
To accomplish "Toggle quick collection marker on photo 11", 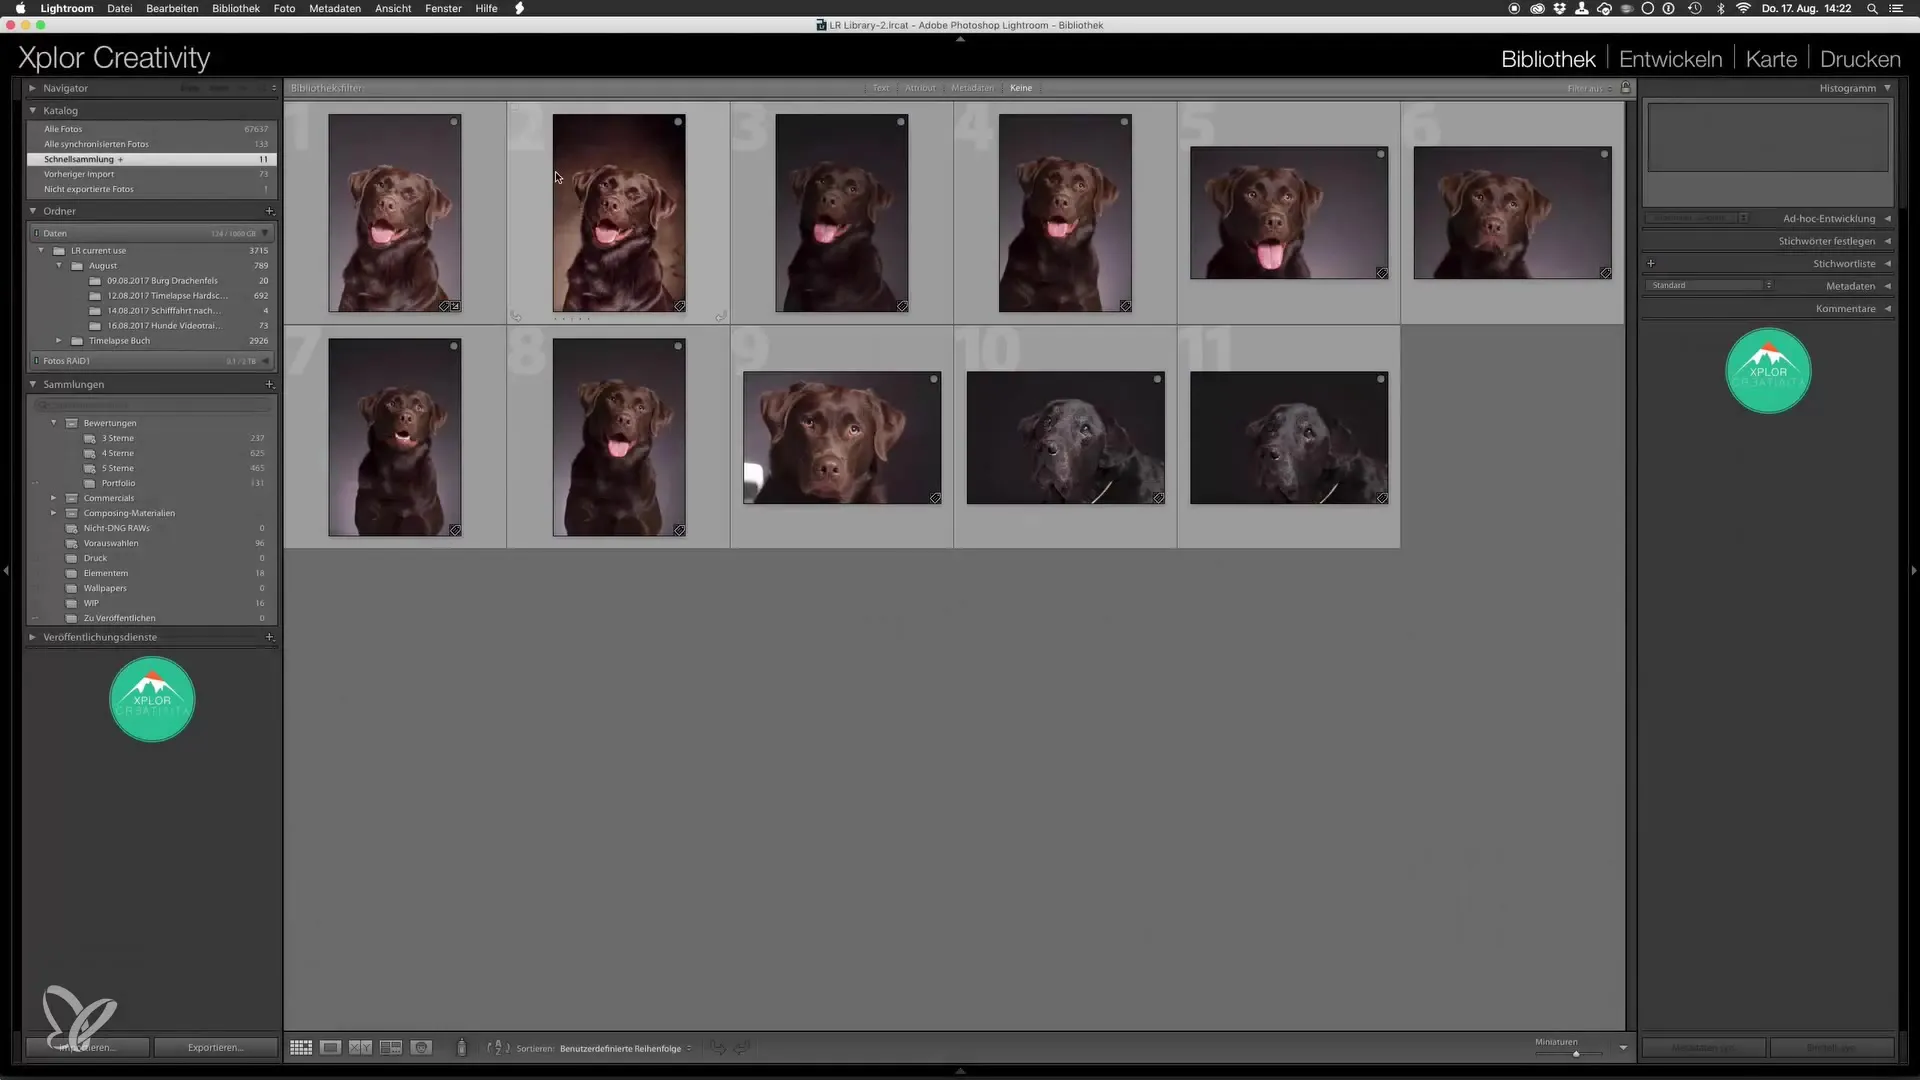I will coord(1381,379).
